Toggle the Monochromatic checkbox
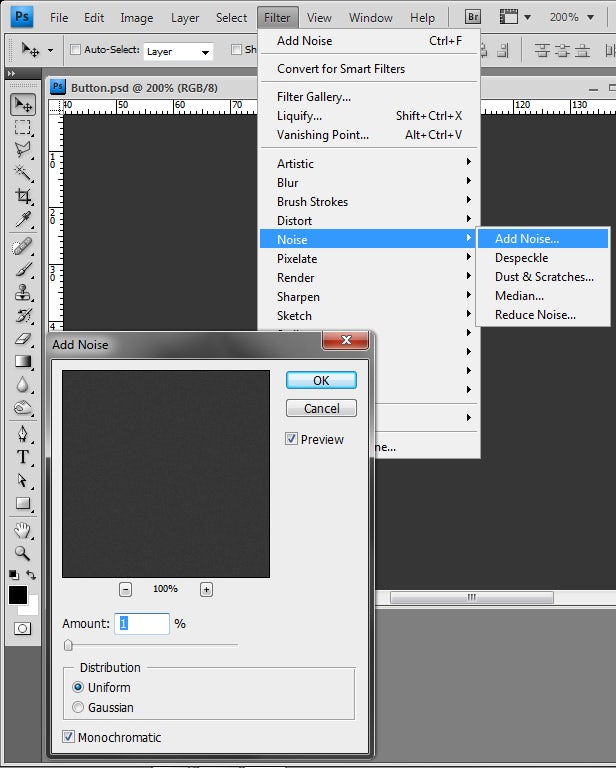616x768 pixels. tap(69, 737)
